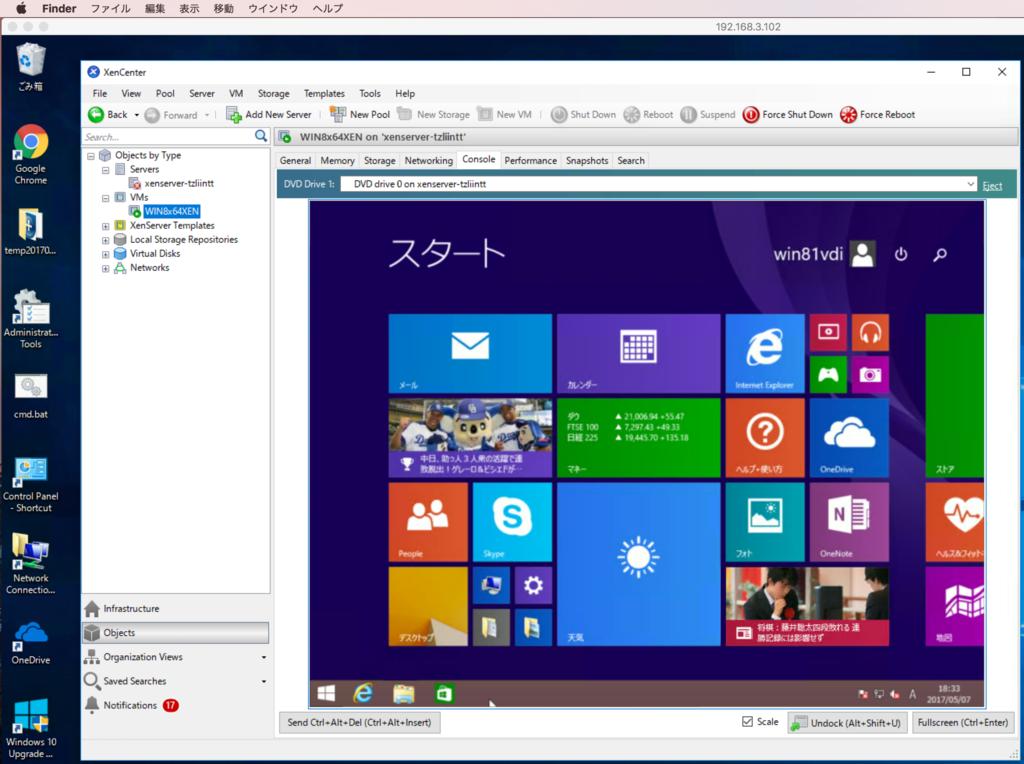1024x764 pixels.
Task: Open the Skype tile
Action: pyautogui.click(x=512, y=522)
